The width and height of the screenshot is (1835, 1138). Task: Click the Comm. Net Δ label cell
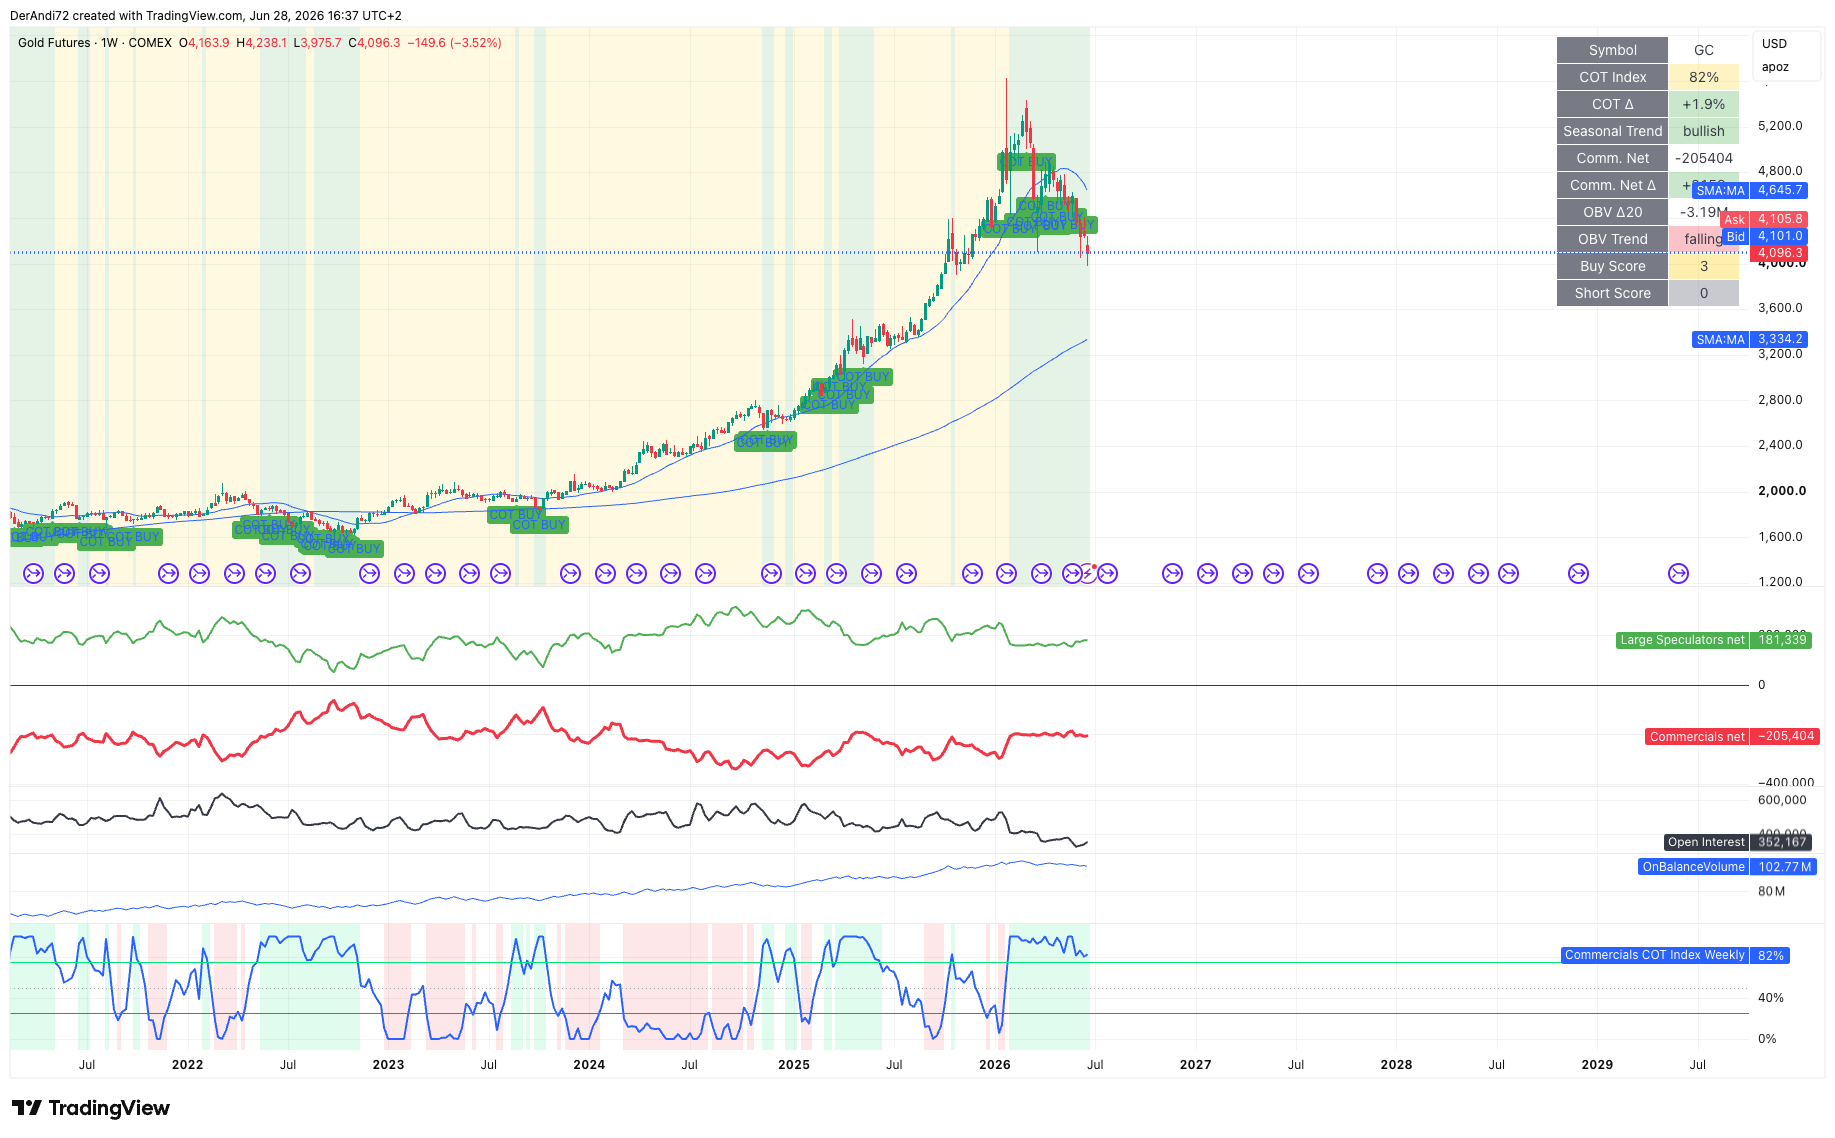pyautogui.click(x=1612, y=185)
